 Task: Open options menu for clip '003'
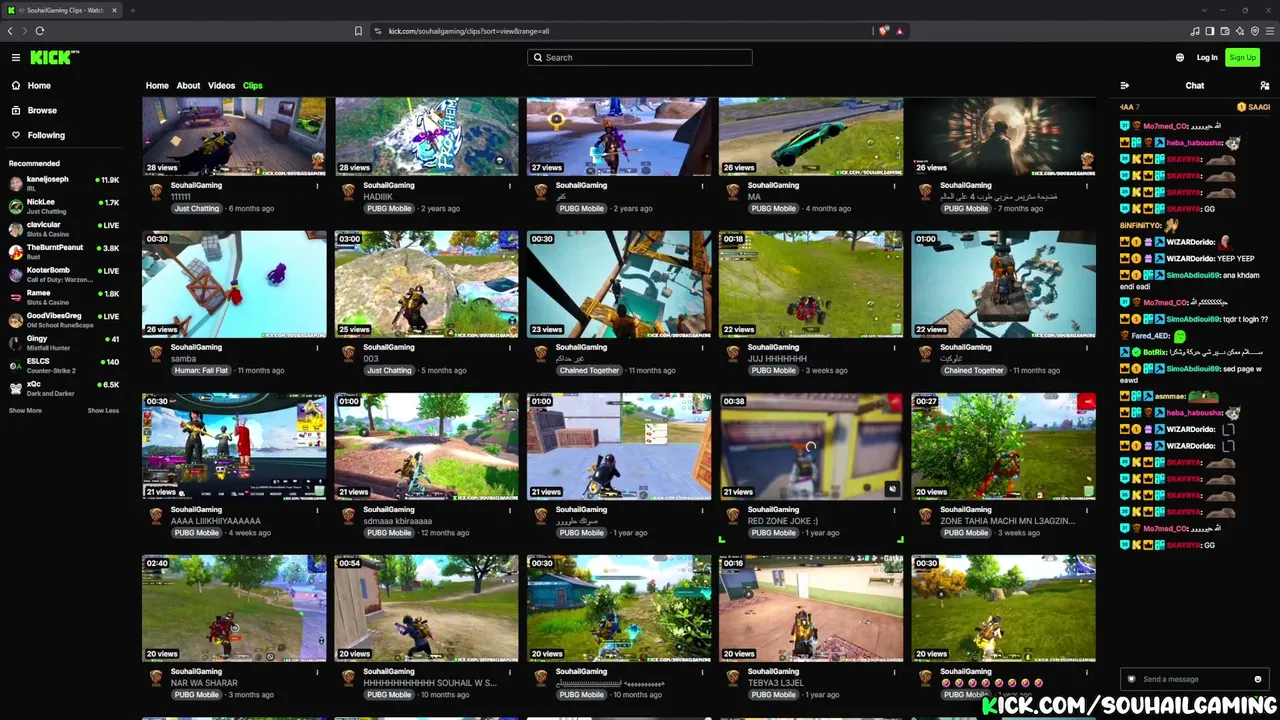click(x=509, y=348)
